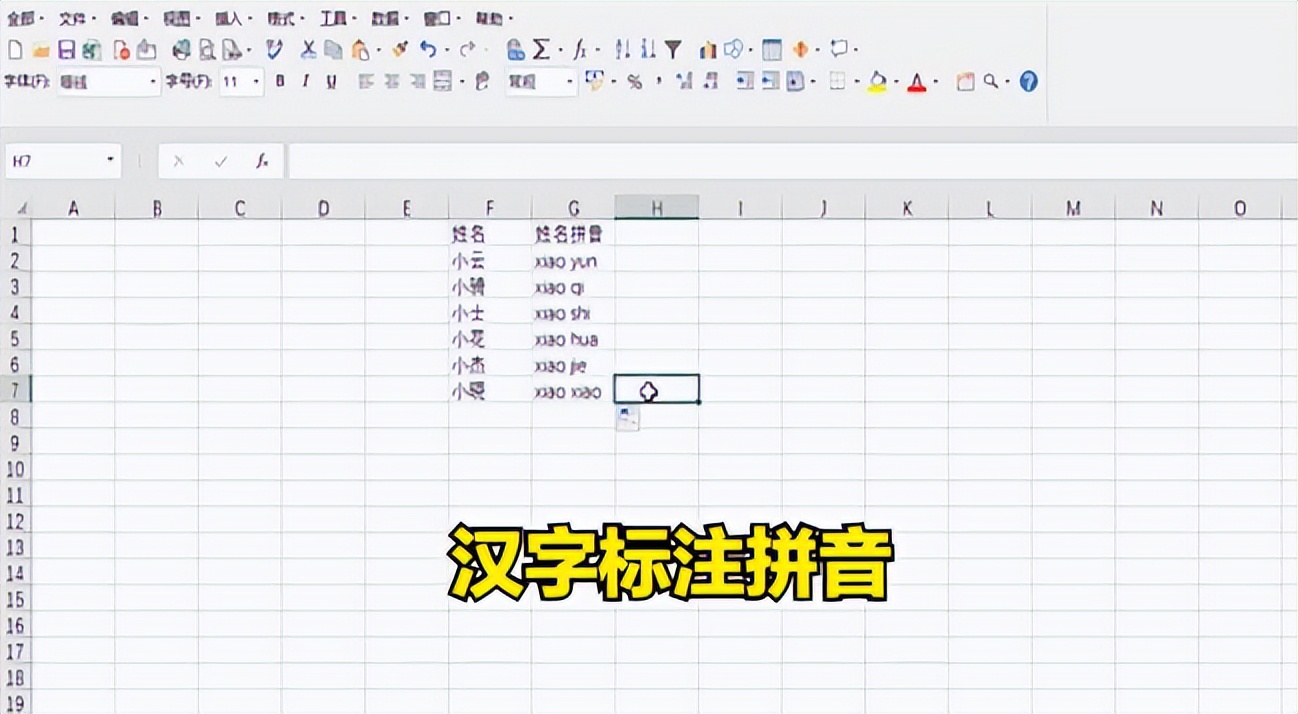The image size is (1298, 714).
Task: Toggle Underline formatting
Action: [331, 82]
